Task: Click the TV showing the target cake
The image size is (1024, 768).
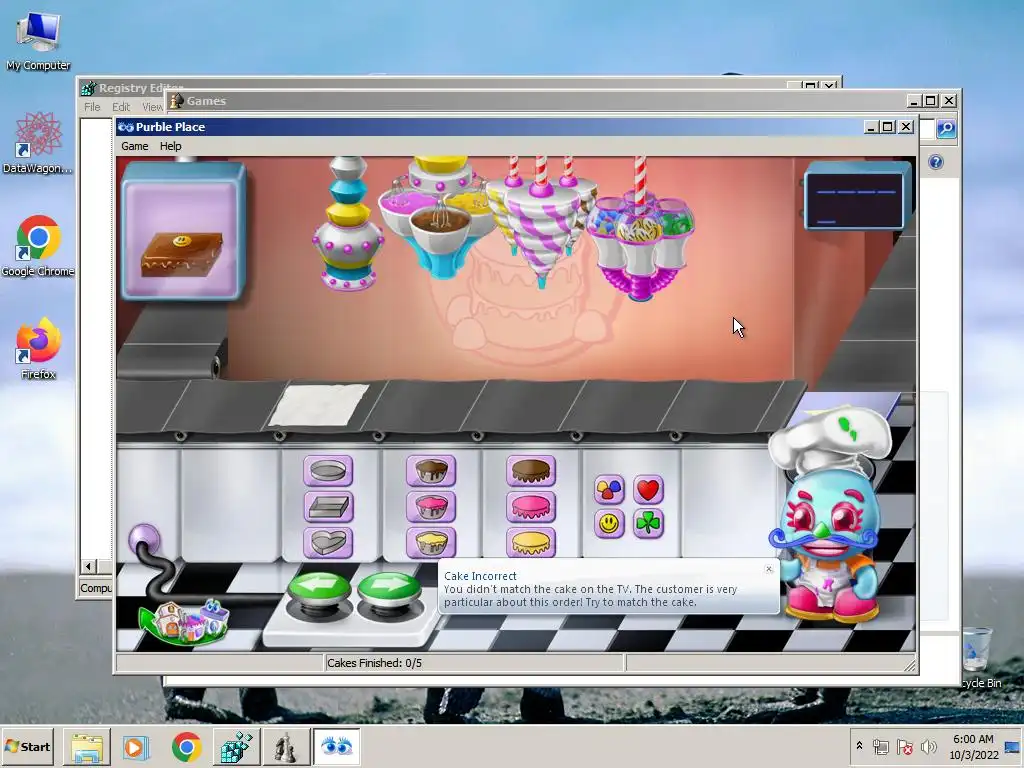Action: 183,231
